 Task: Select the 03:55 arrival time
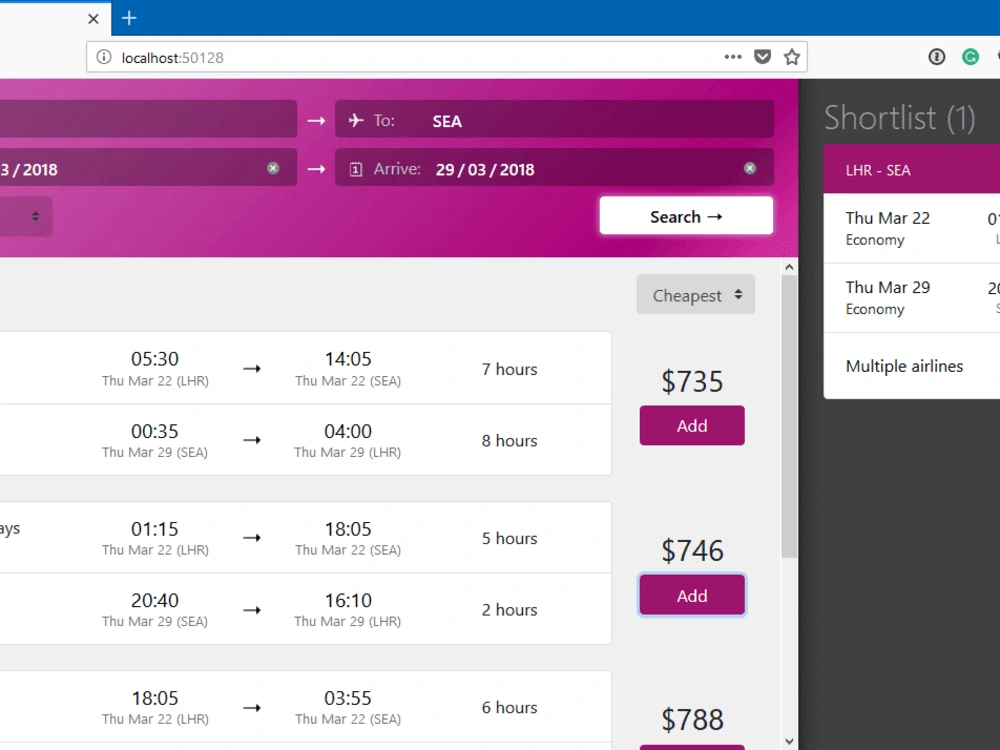(x=348, y=698)
